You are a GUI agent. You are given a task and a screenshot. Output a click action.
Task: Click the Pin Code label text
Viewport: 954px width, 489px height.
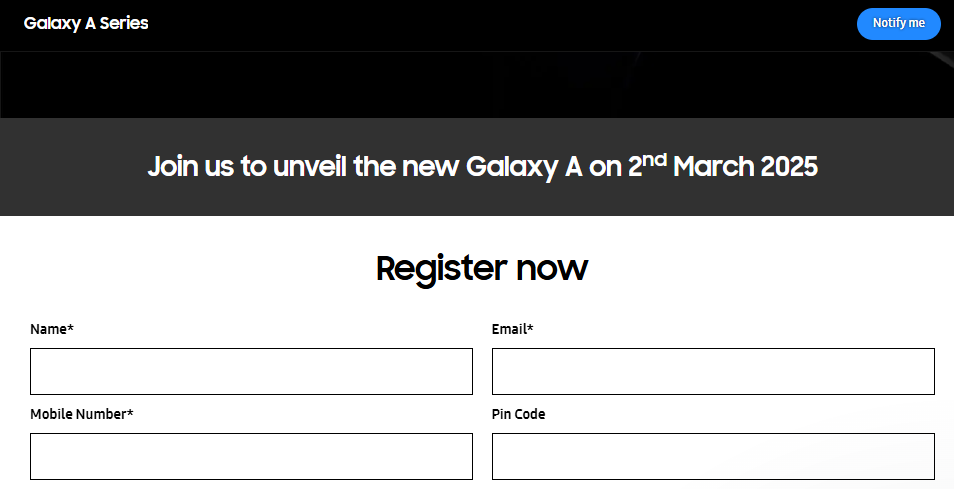pyautogui.click(x=518, y=414)
